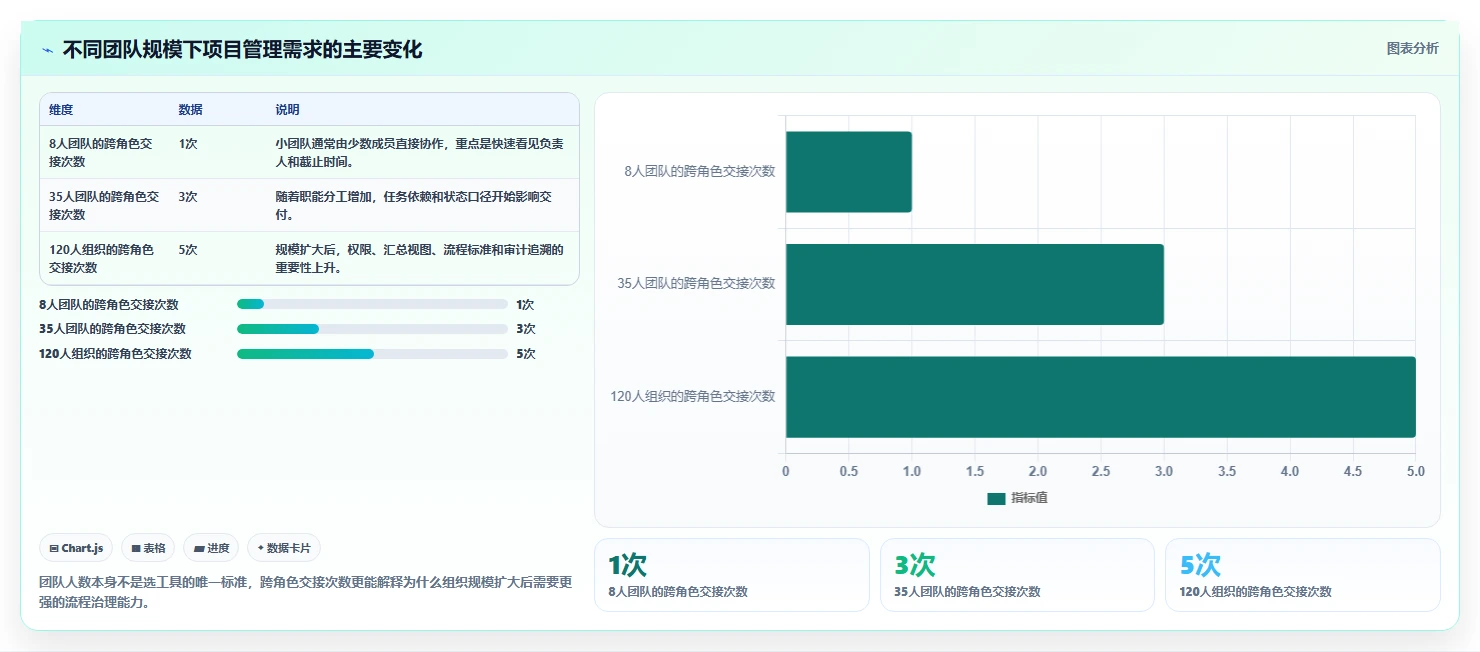
Task: Click the summary paragraph starting 团队人数本身
Action: tap(305, 592)
